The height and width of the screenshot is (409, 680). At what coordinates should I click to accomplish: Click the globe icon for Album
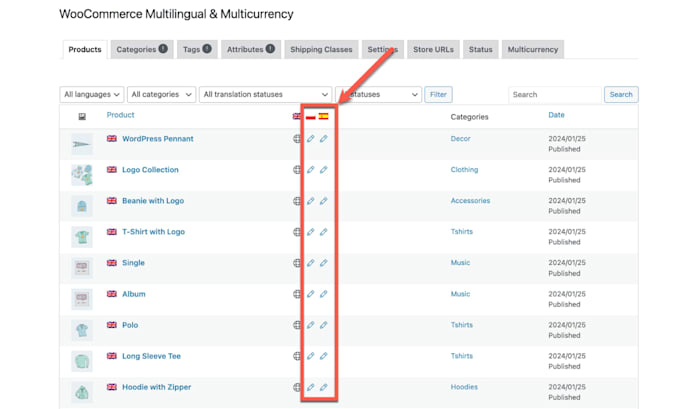[297, 294]
